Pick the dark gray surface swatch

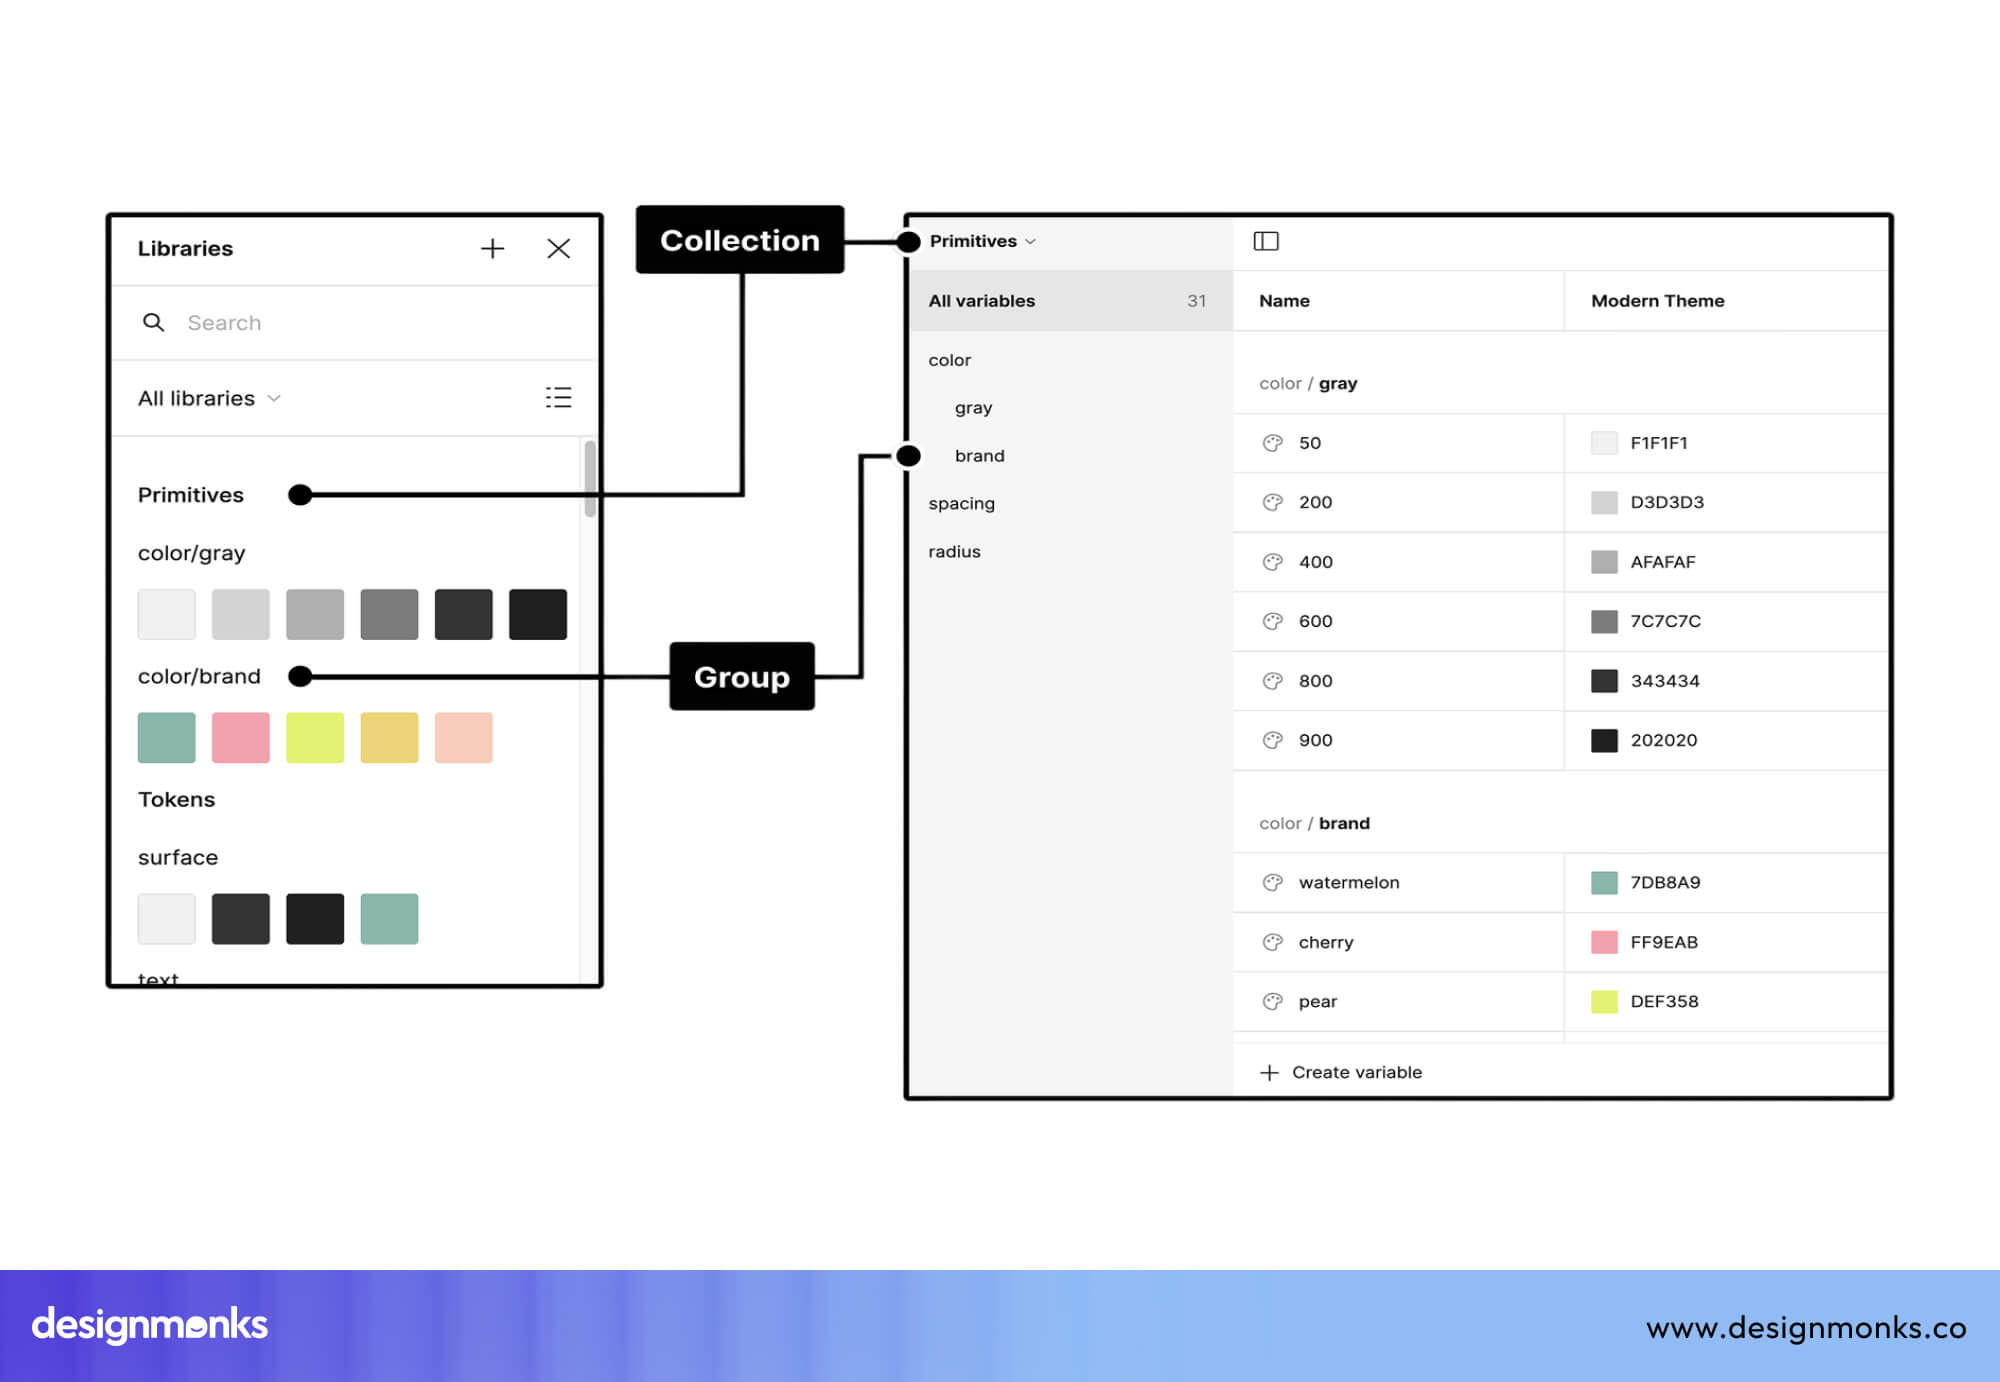(241, 919)
